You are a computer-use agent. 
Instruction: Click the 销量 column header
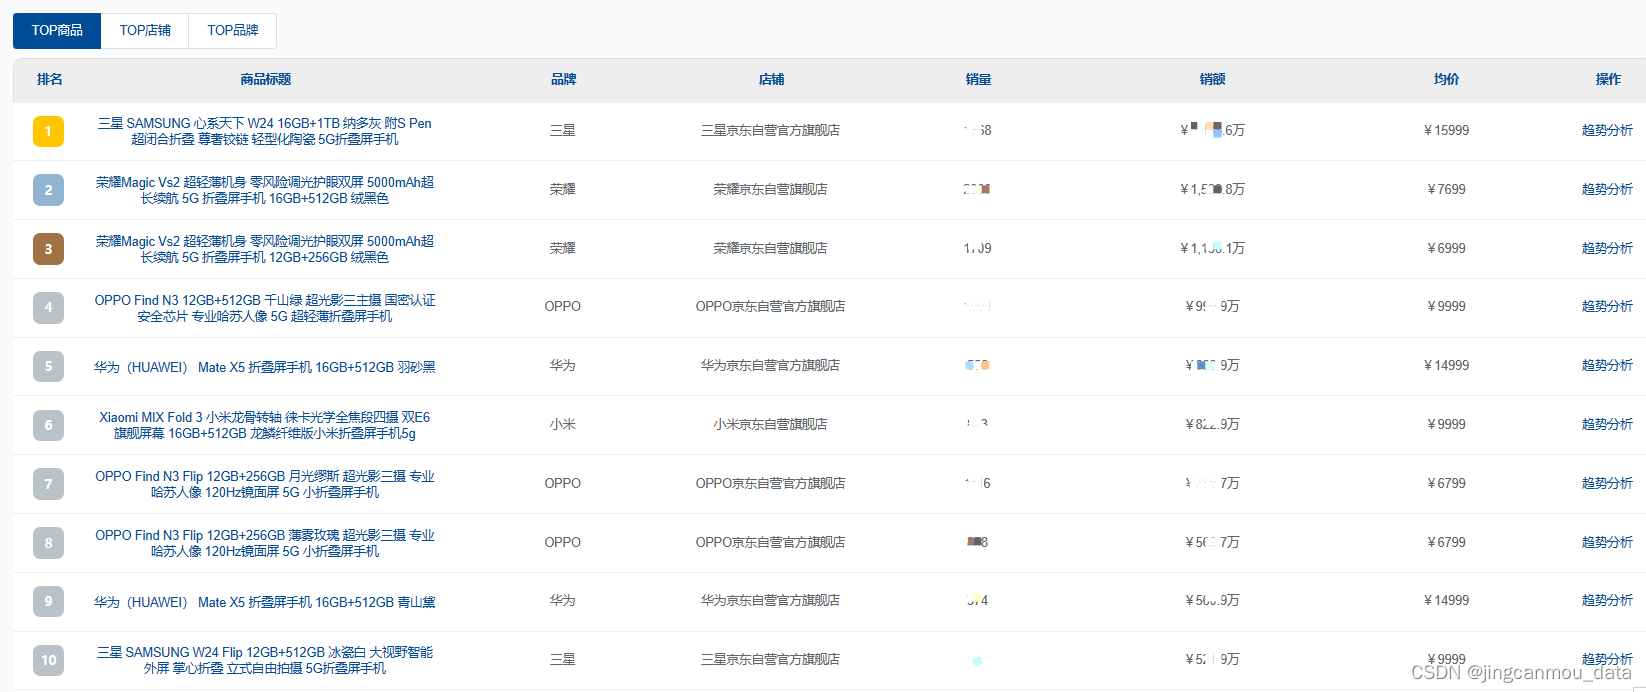(x=978, y=79)
